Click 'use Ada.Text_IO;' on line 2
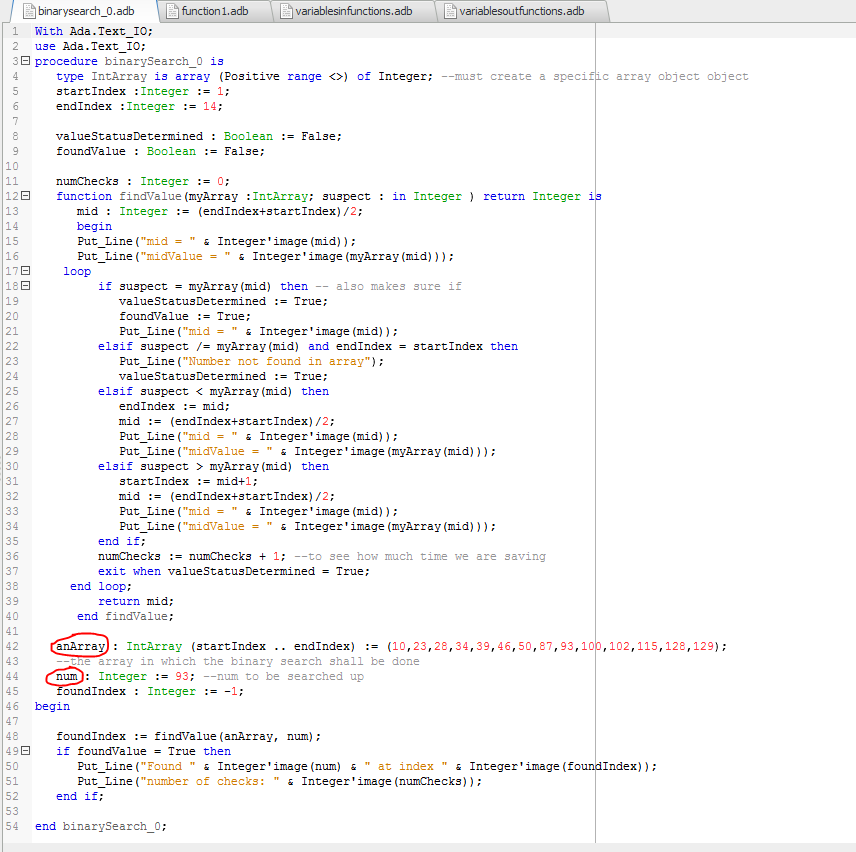Image resolution: width=856 pixels, height=852 pixels. (90, 46)
